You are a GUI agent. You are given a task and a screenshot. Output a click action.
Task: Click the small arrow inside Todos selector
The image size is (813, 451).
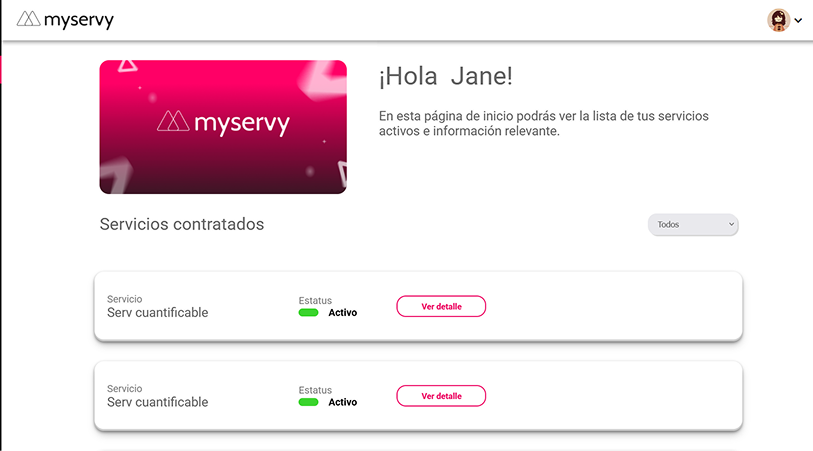[731, 224]
